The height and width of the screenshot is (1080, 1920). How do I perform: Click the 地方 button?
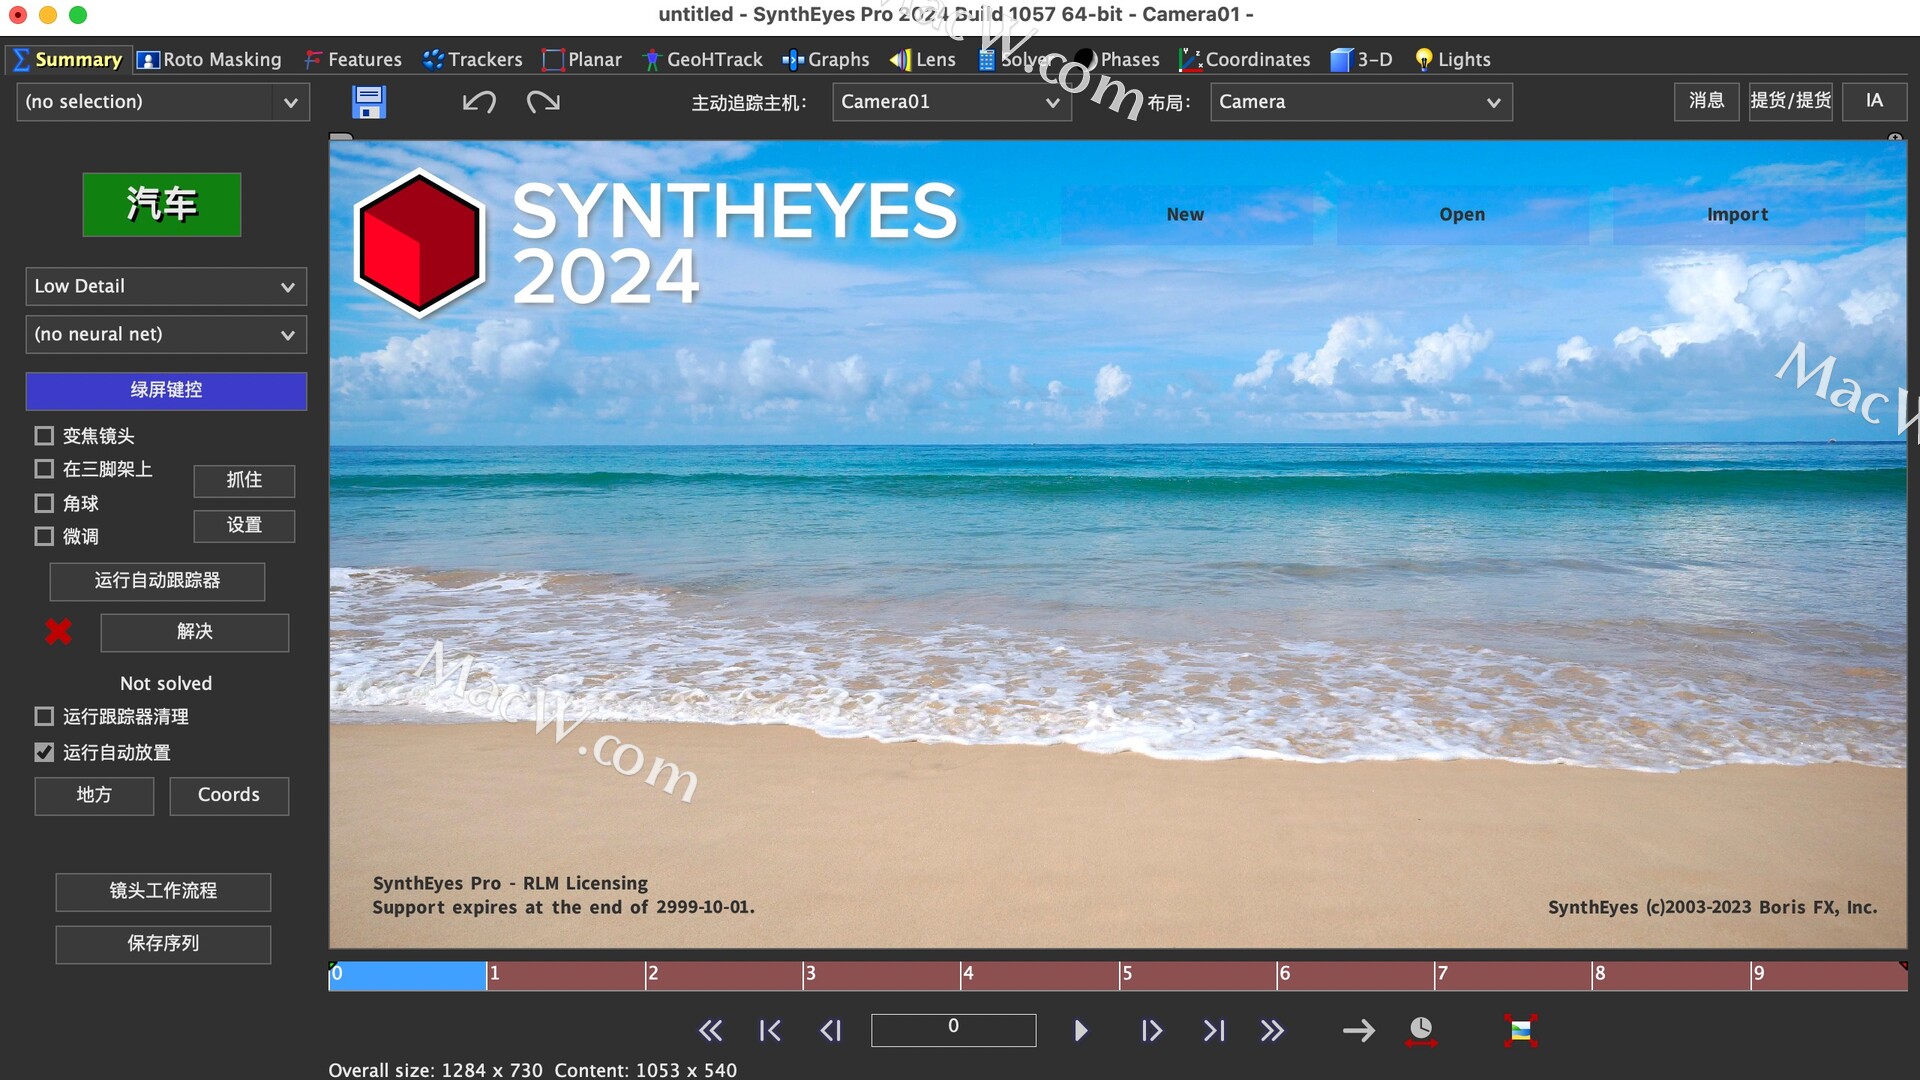(94, 795)
